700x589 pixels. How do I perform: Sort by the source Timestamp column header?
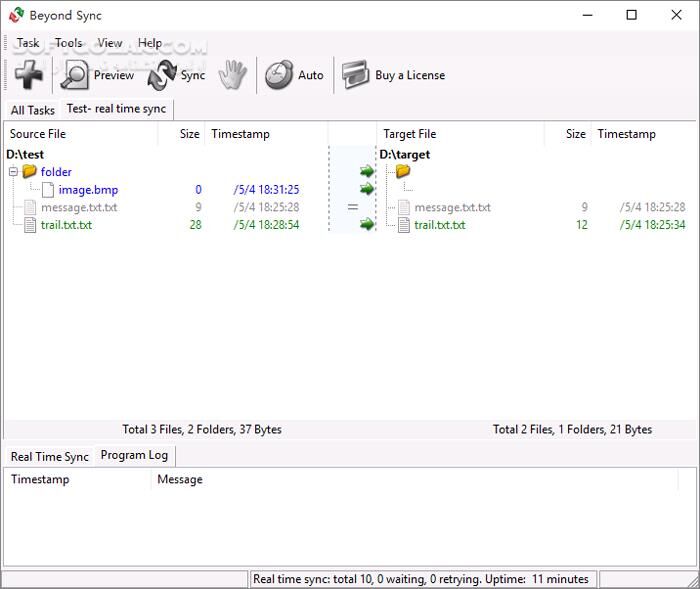(x=266, y=134)
